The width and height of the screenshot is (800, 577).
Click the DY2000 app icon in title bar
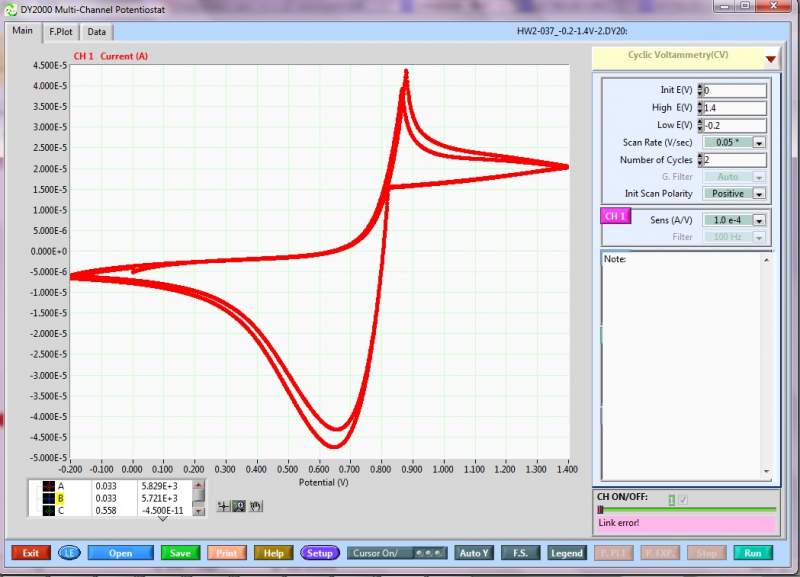pyautogui.click(x=10, y=9)
